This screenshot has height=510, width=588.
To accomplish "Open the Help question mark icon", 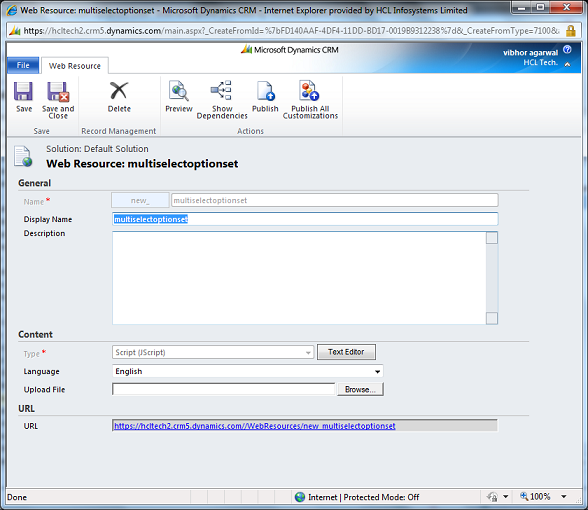I will coord(567,50).
